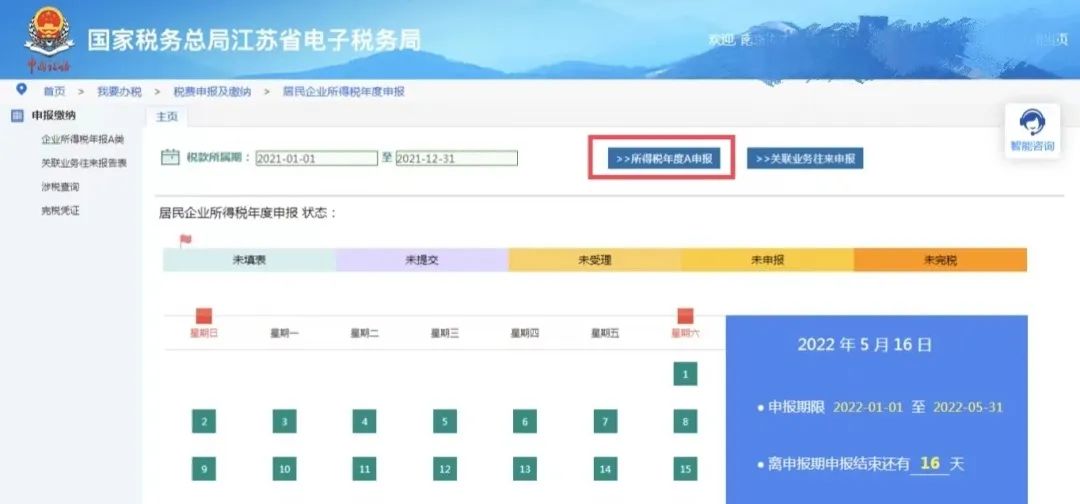The height and width of the screenshot is (504, 1080).
Task: Select calendar day 2
Action: [x=204, y=421]
